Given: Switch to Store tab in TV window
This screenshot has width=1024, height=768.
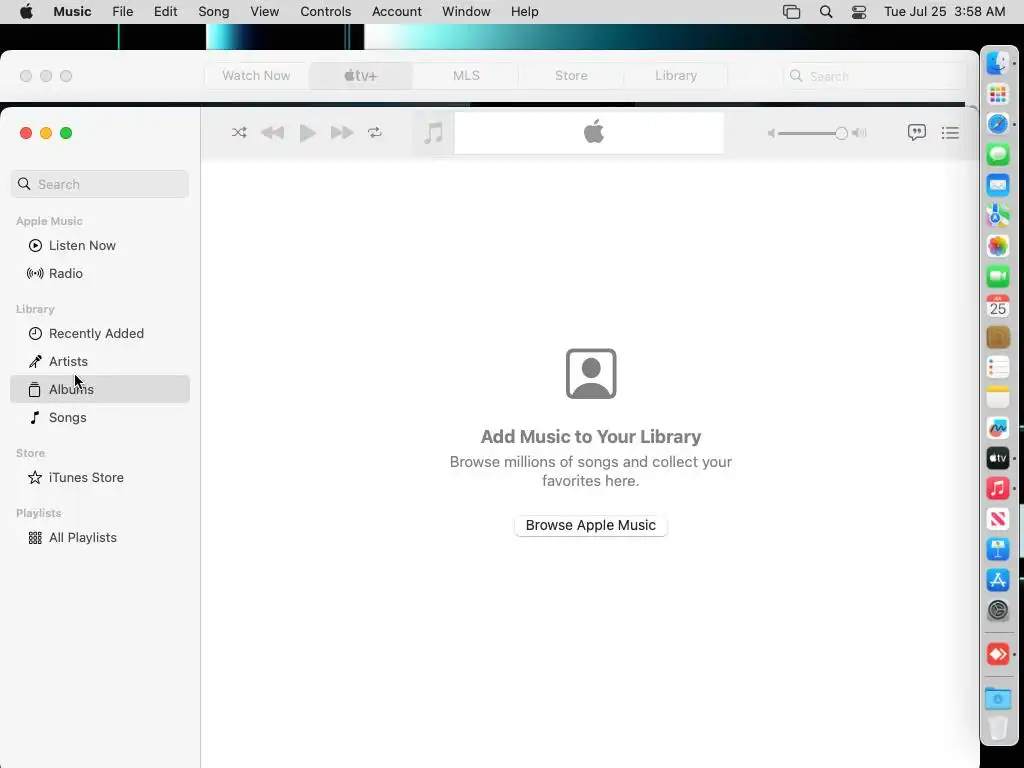Looking at the screenshot, I should point(571,76).
